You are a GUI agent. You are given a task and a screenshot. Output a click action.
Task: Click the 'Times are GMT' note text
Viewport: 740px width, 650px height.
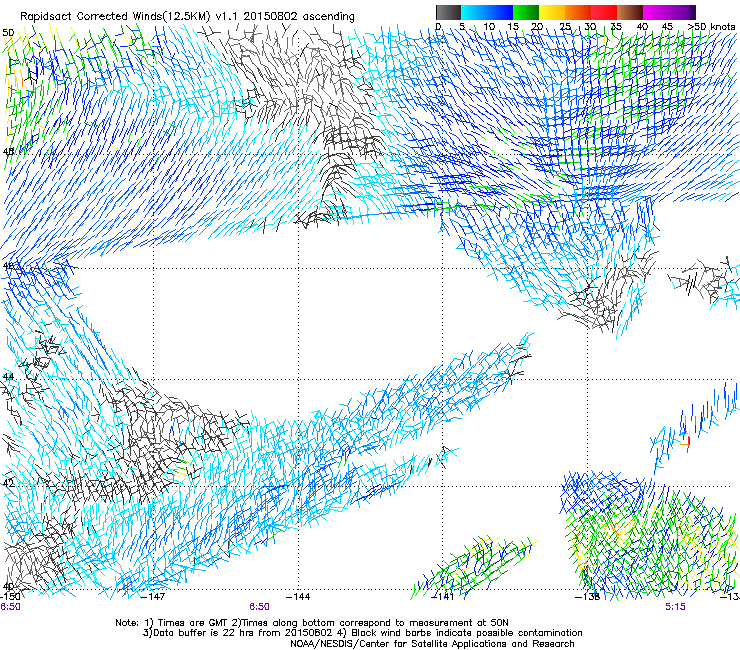[x=192, y=623]
